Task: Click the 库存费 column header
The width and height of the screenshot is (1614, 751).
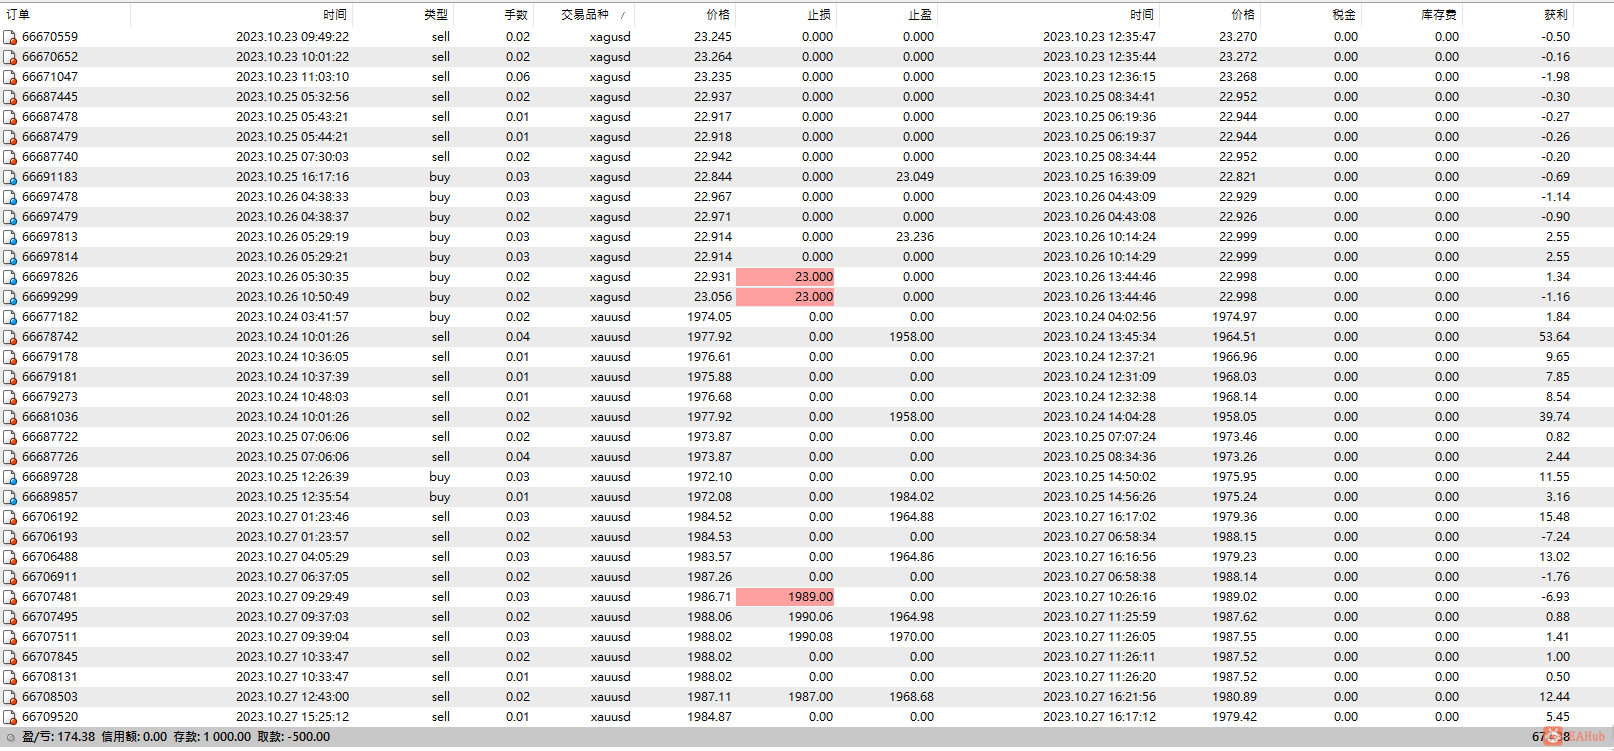Action: click(x=1439, y=15)
